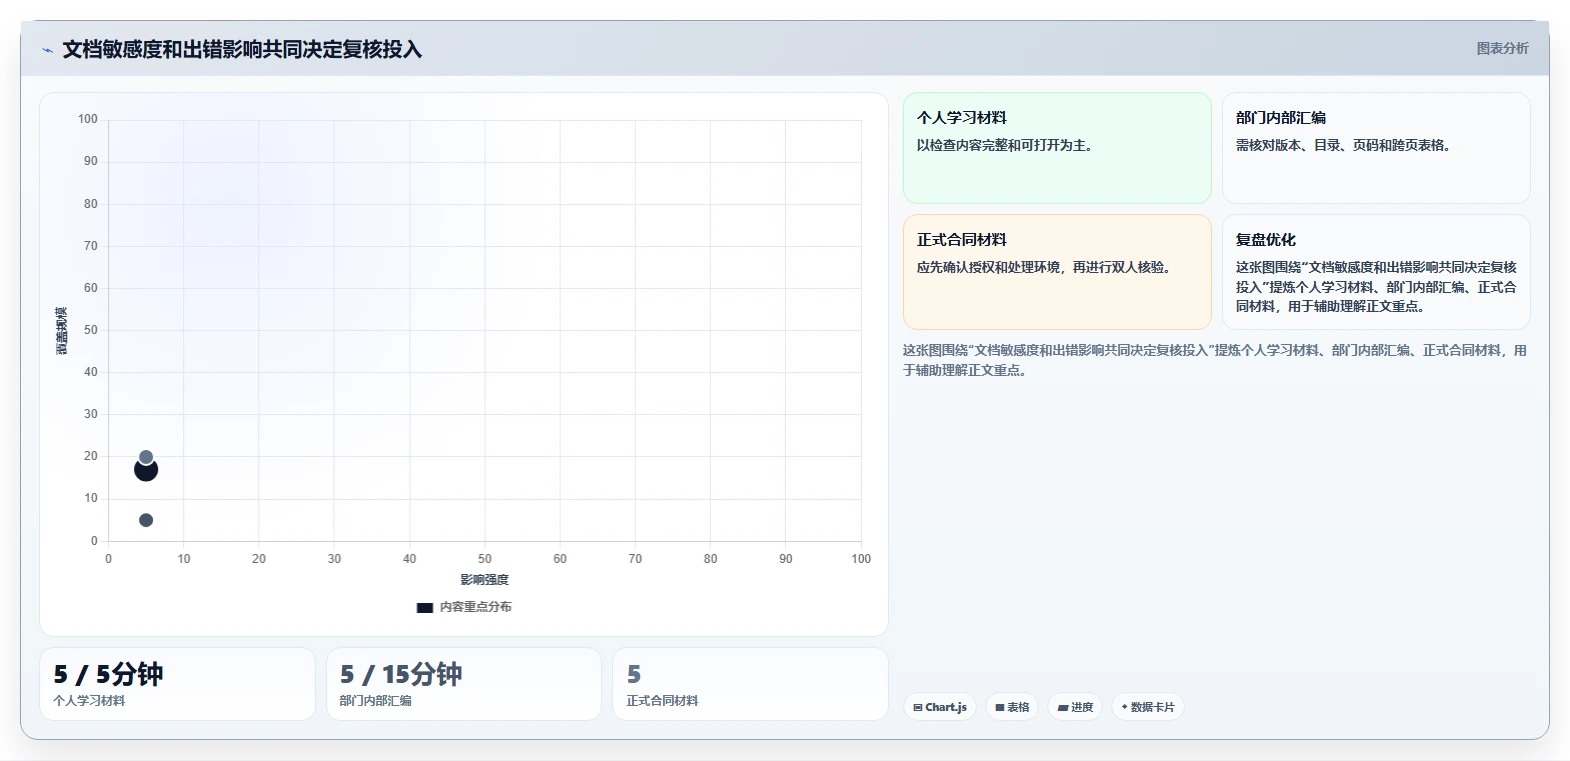This screenshot has height=761, width=1570.
Task: Click the x-axis label 影响强度
Action: pos(485,580)
